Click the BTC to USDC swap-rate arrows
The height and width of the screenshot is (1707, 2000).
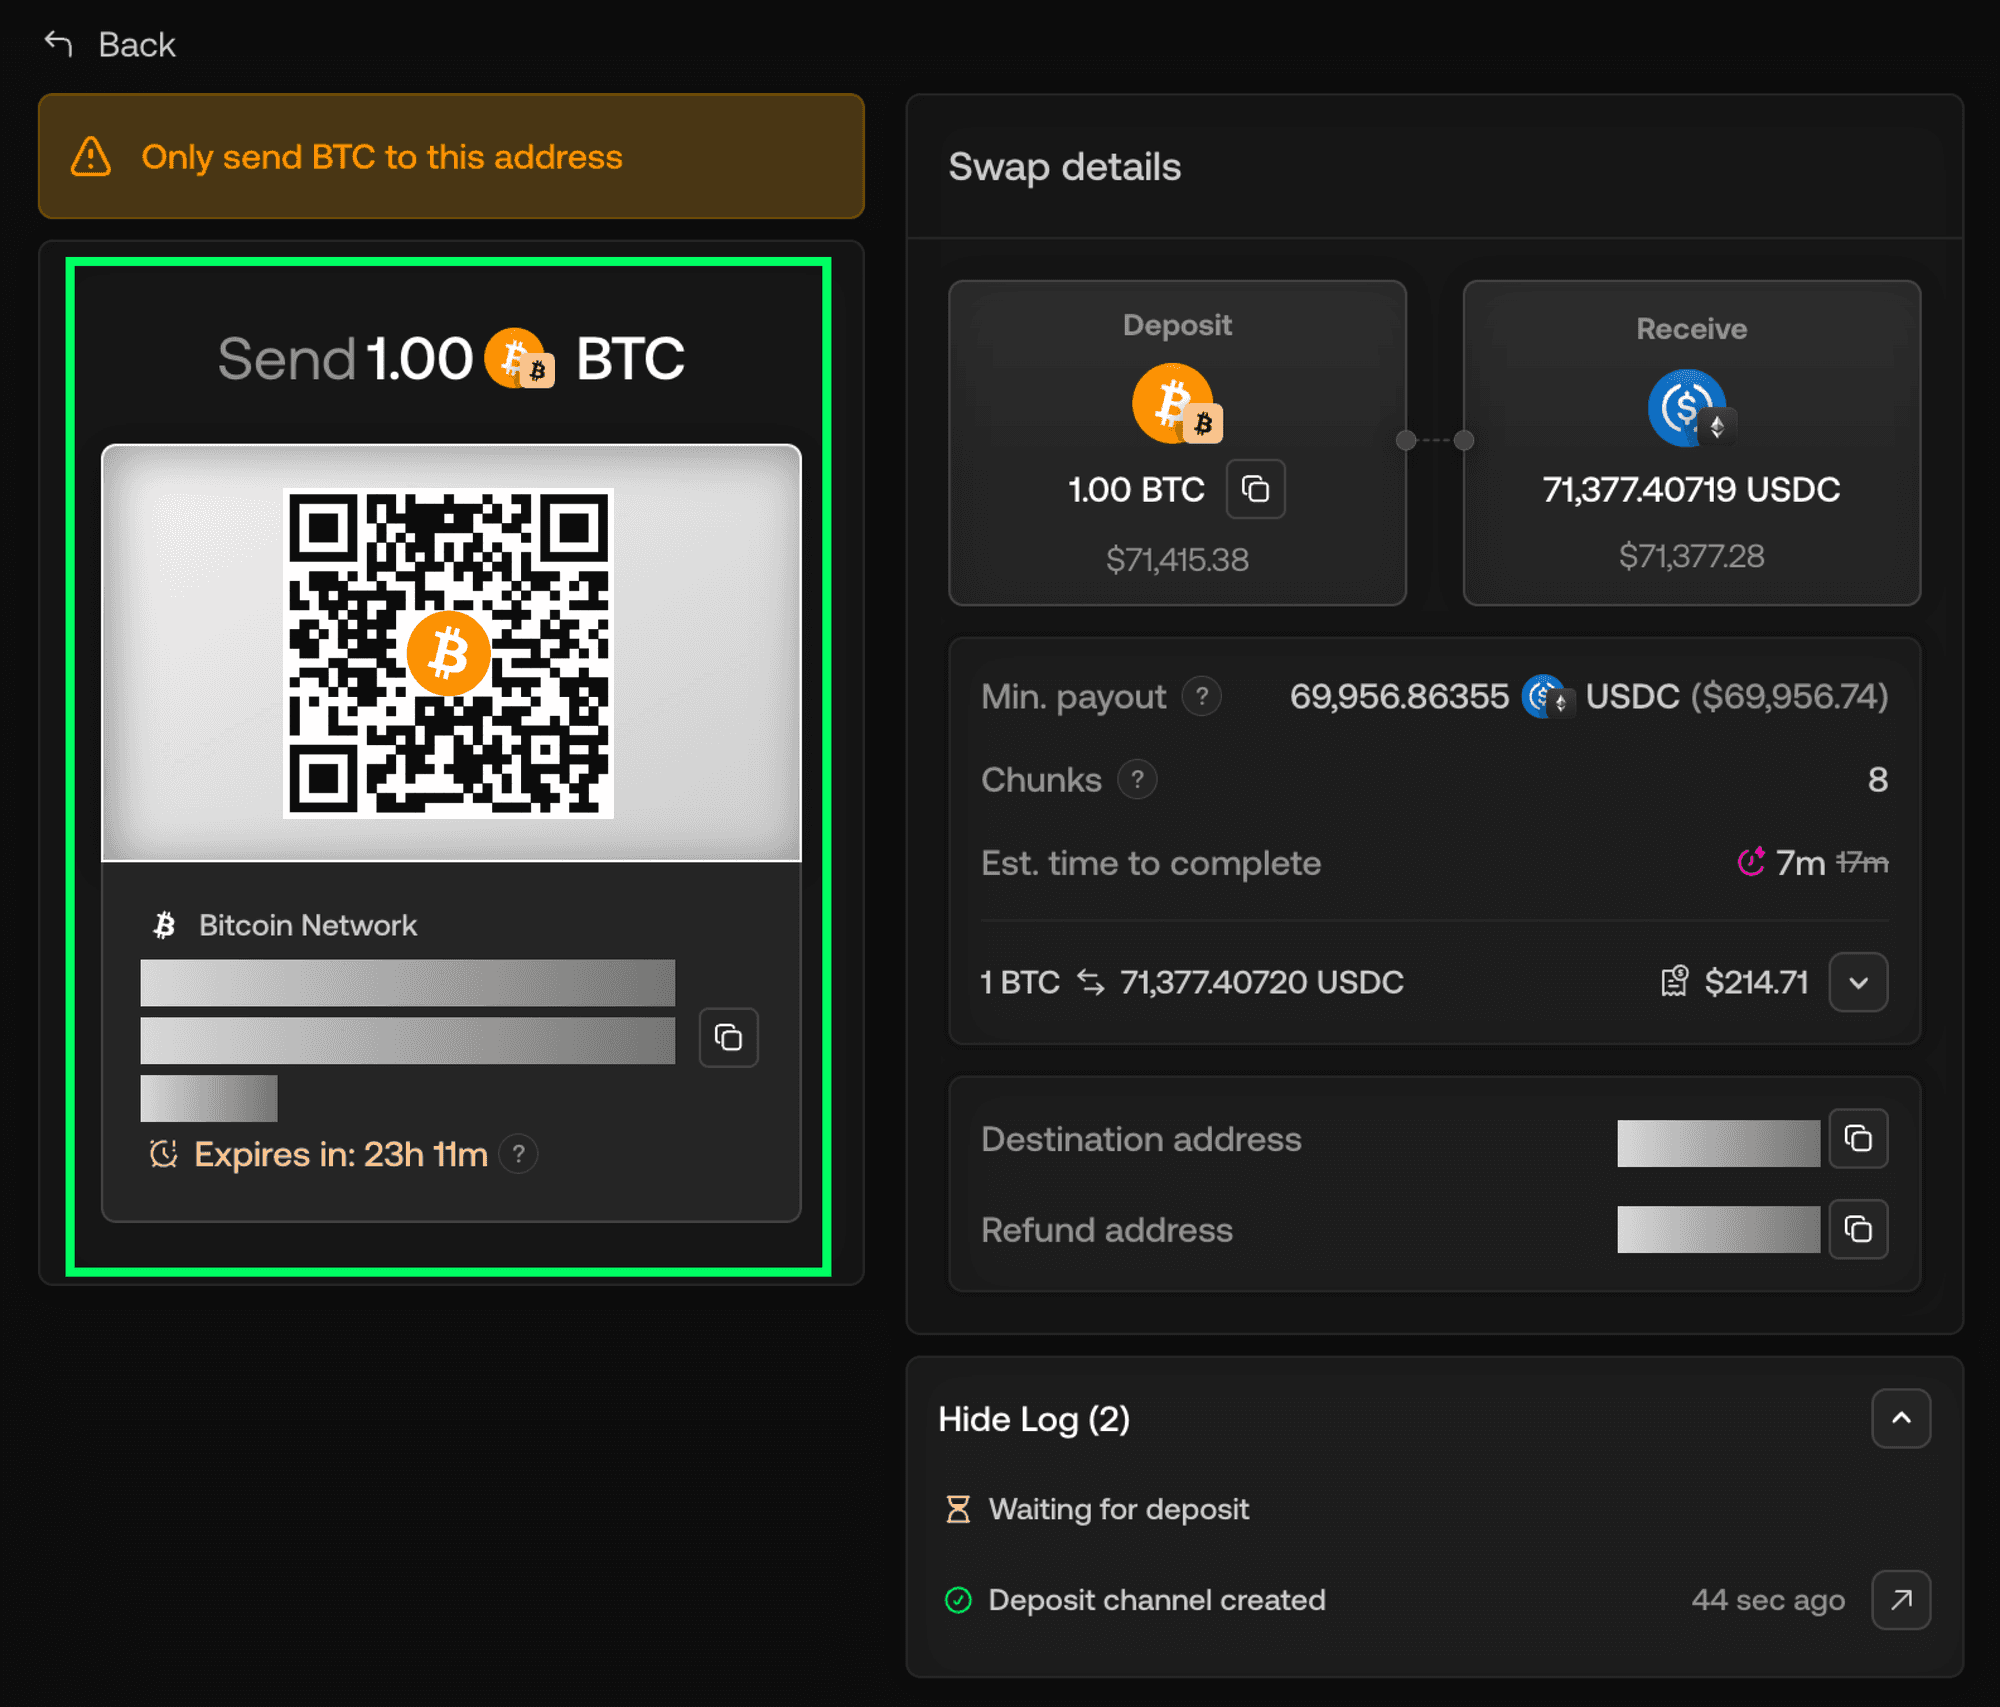pos(1090,983)
